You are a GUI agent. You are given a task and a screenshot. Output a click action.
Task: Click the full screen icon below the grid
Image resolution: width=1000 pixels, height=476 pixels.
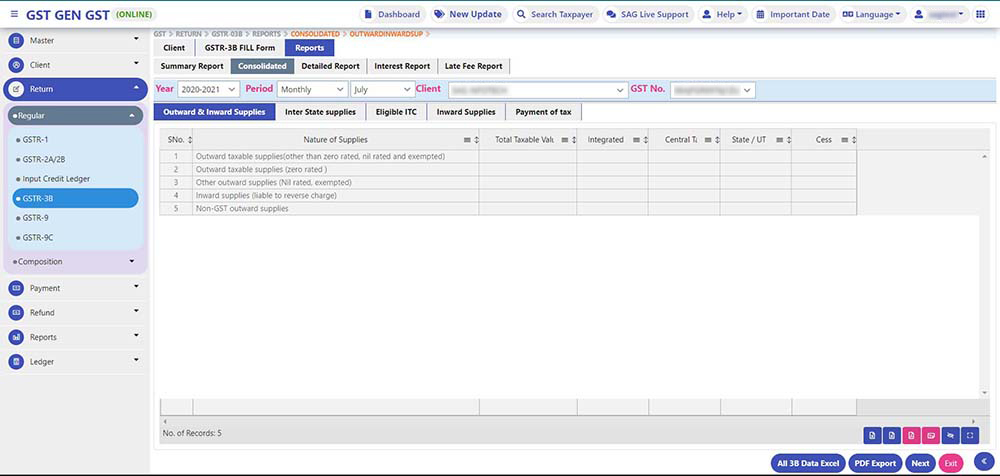[970, 435]
